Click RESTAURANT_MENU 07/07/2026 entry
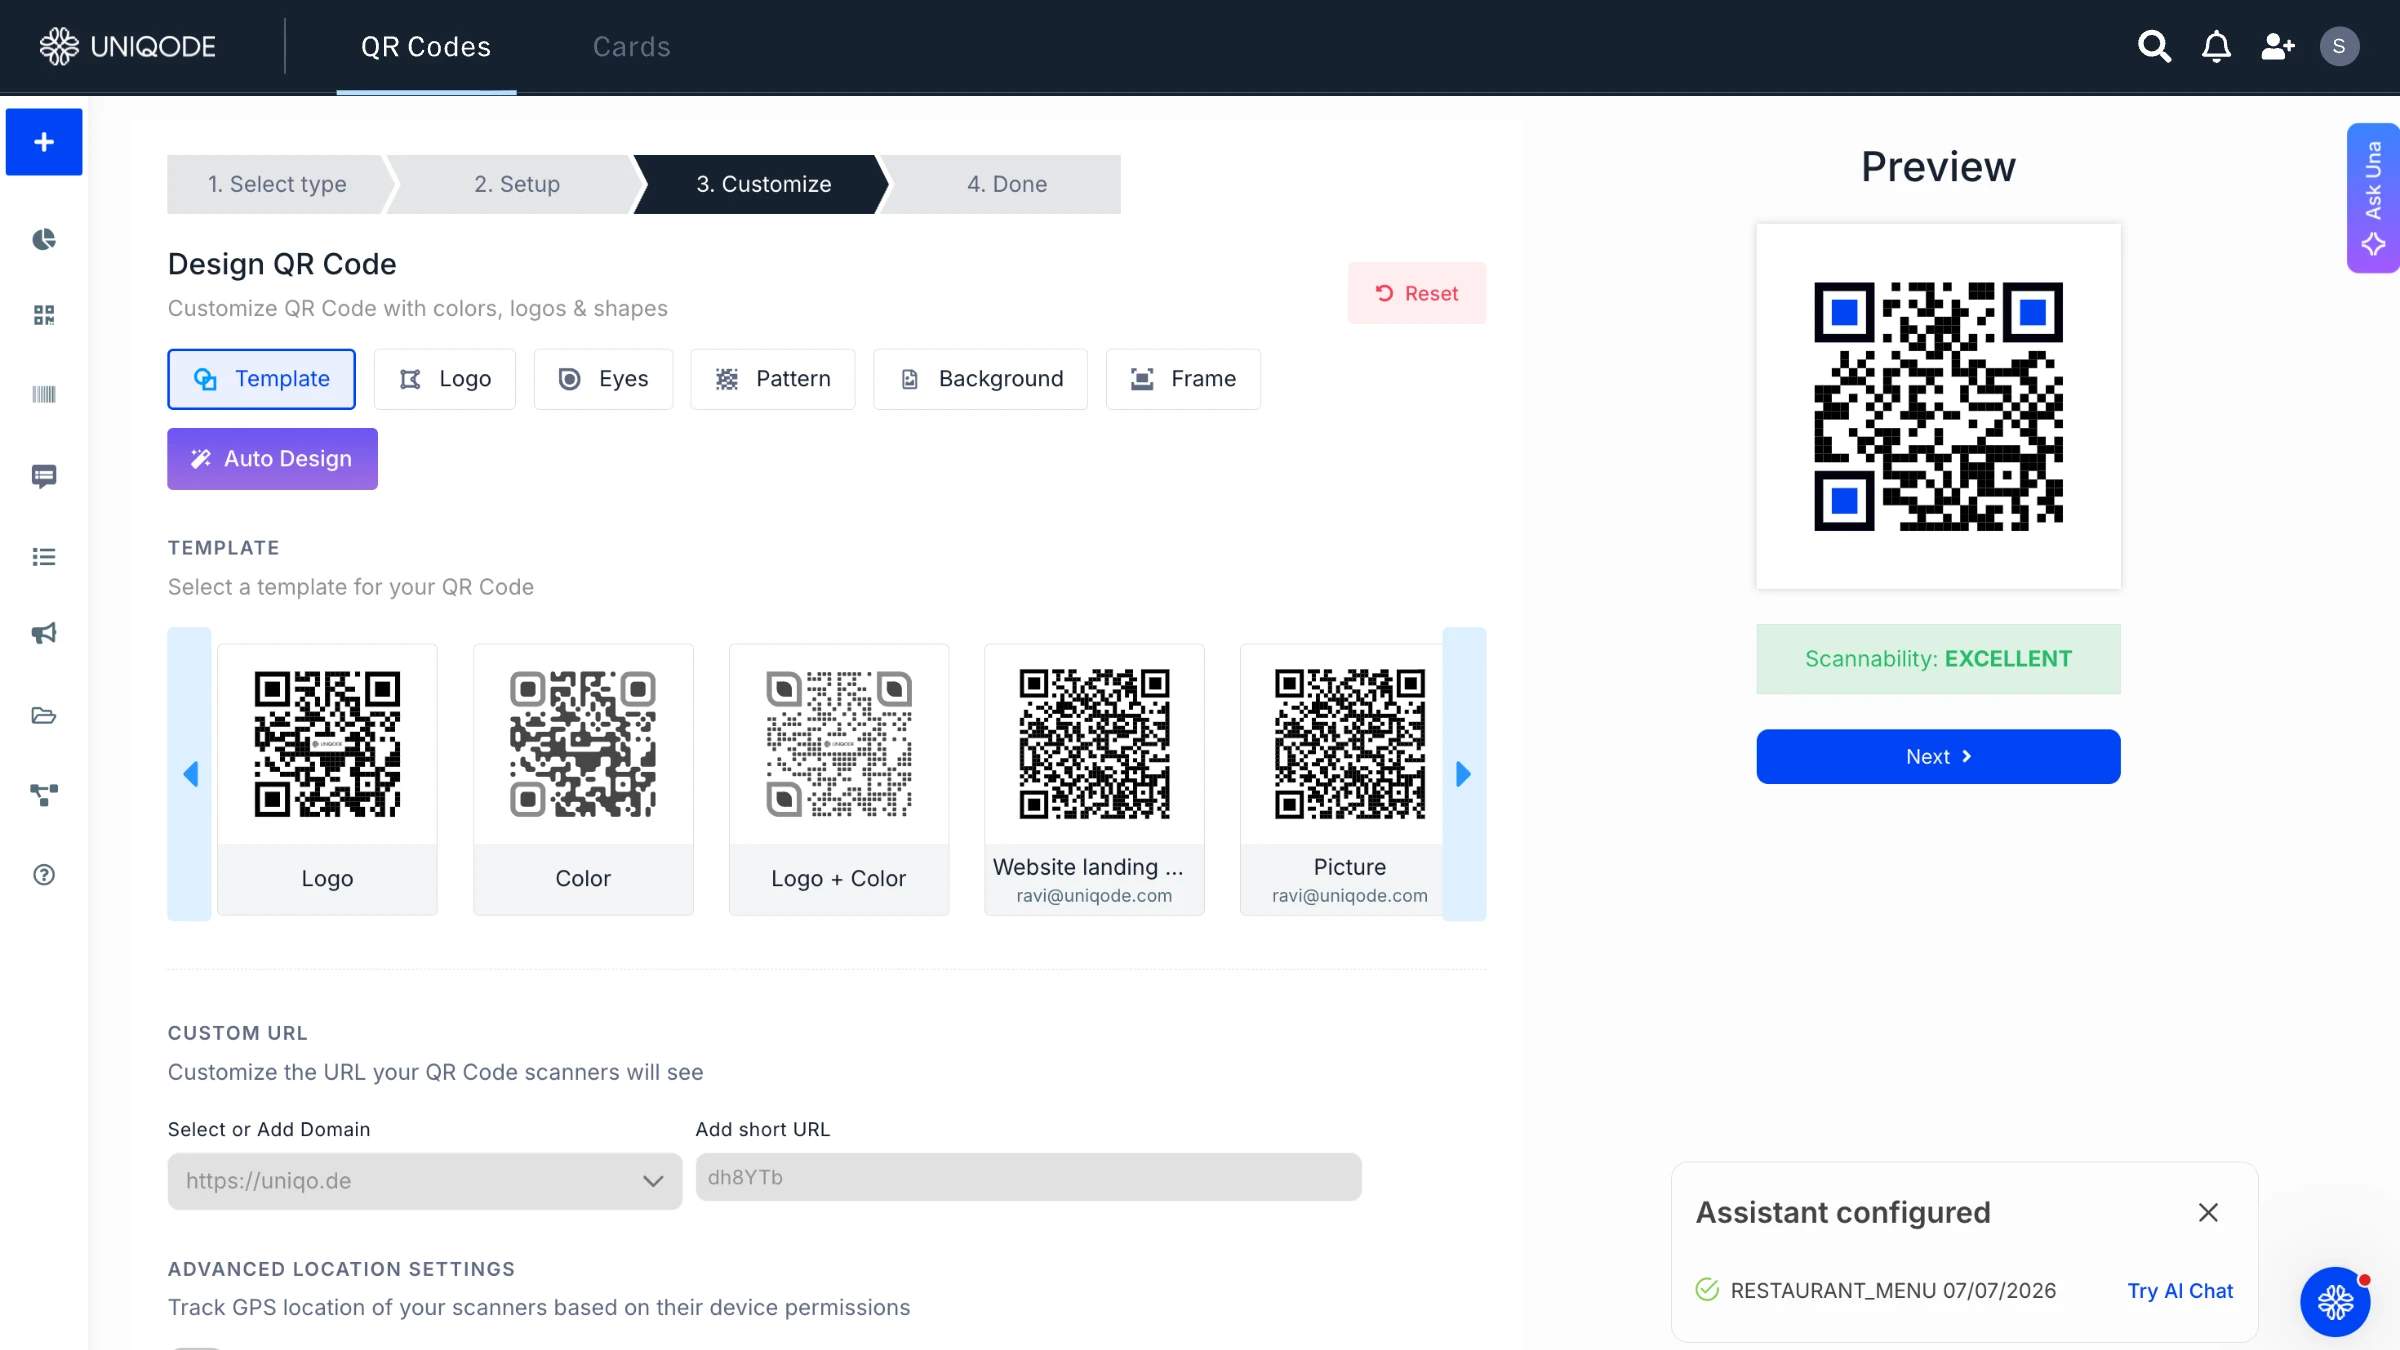Screen dimensions: 2400x1350 (1893, 1290)
